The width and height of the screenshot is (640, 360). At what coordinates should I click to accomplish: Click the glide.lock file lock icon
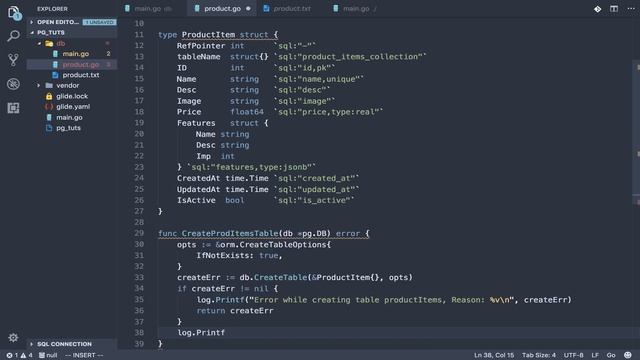click(49, 96)
